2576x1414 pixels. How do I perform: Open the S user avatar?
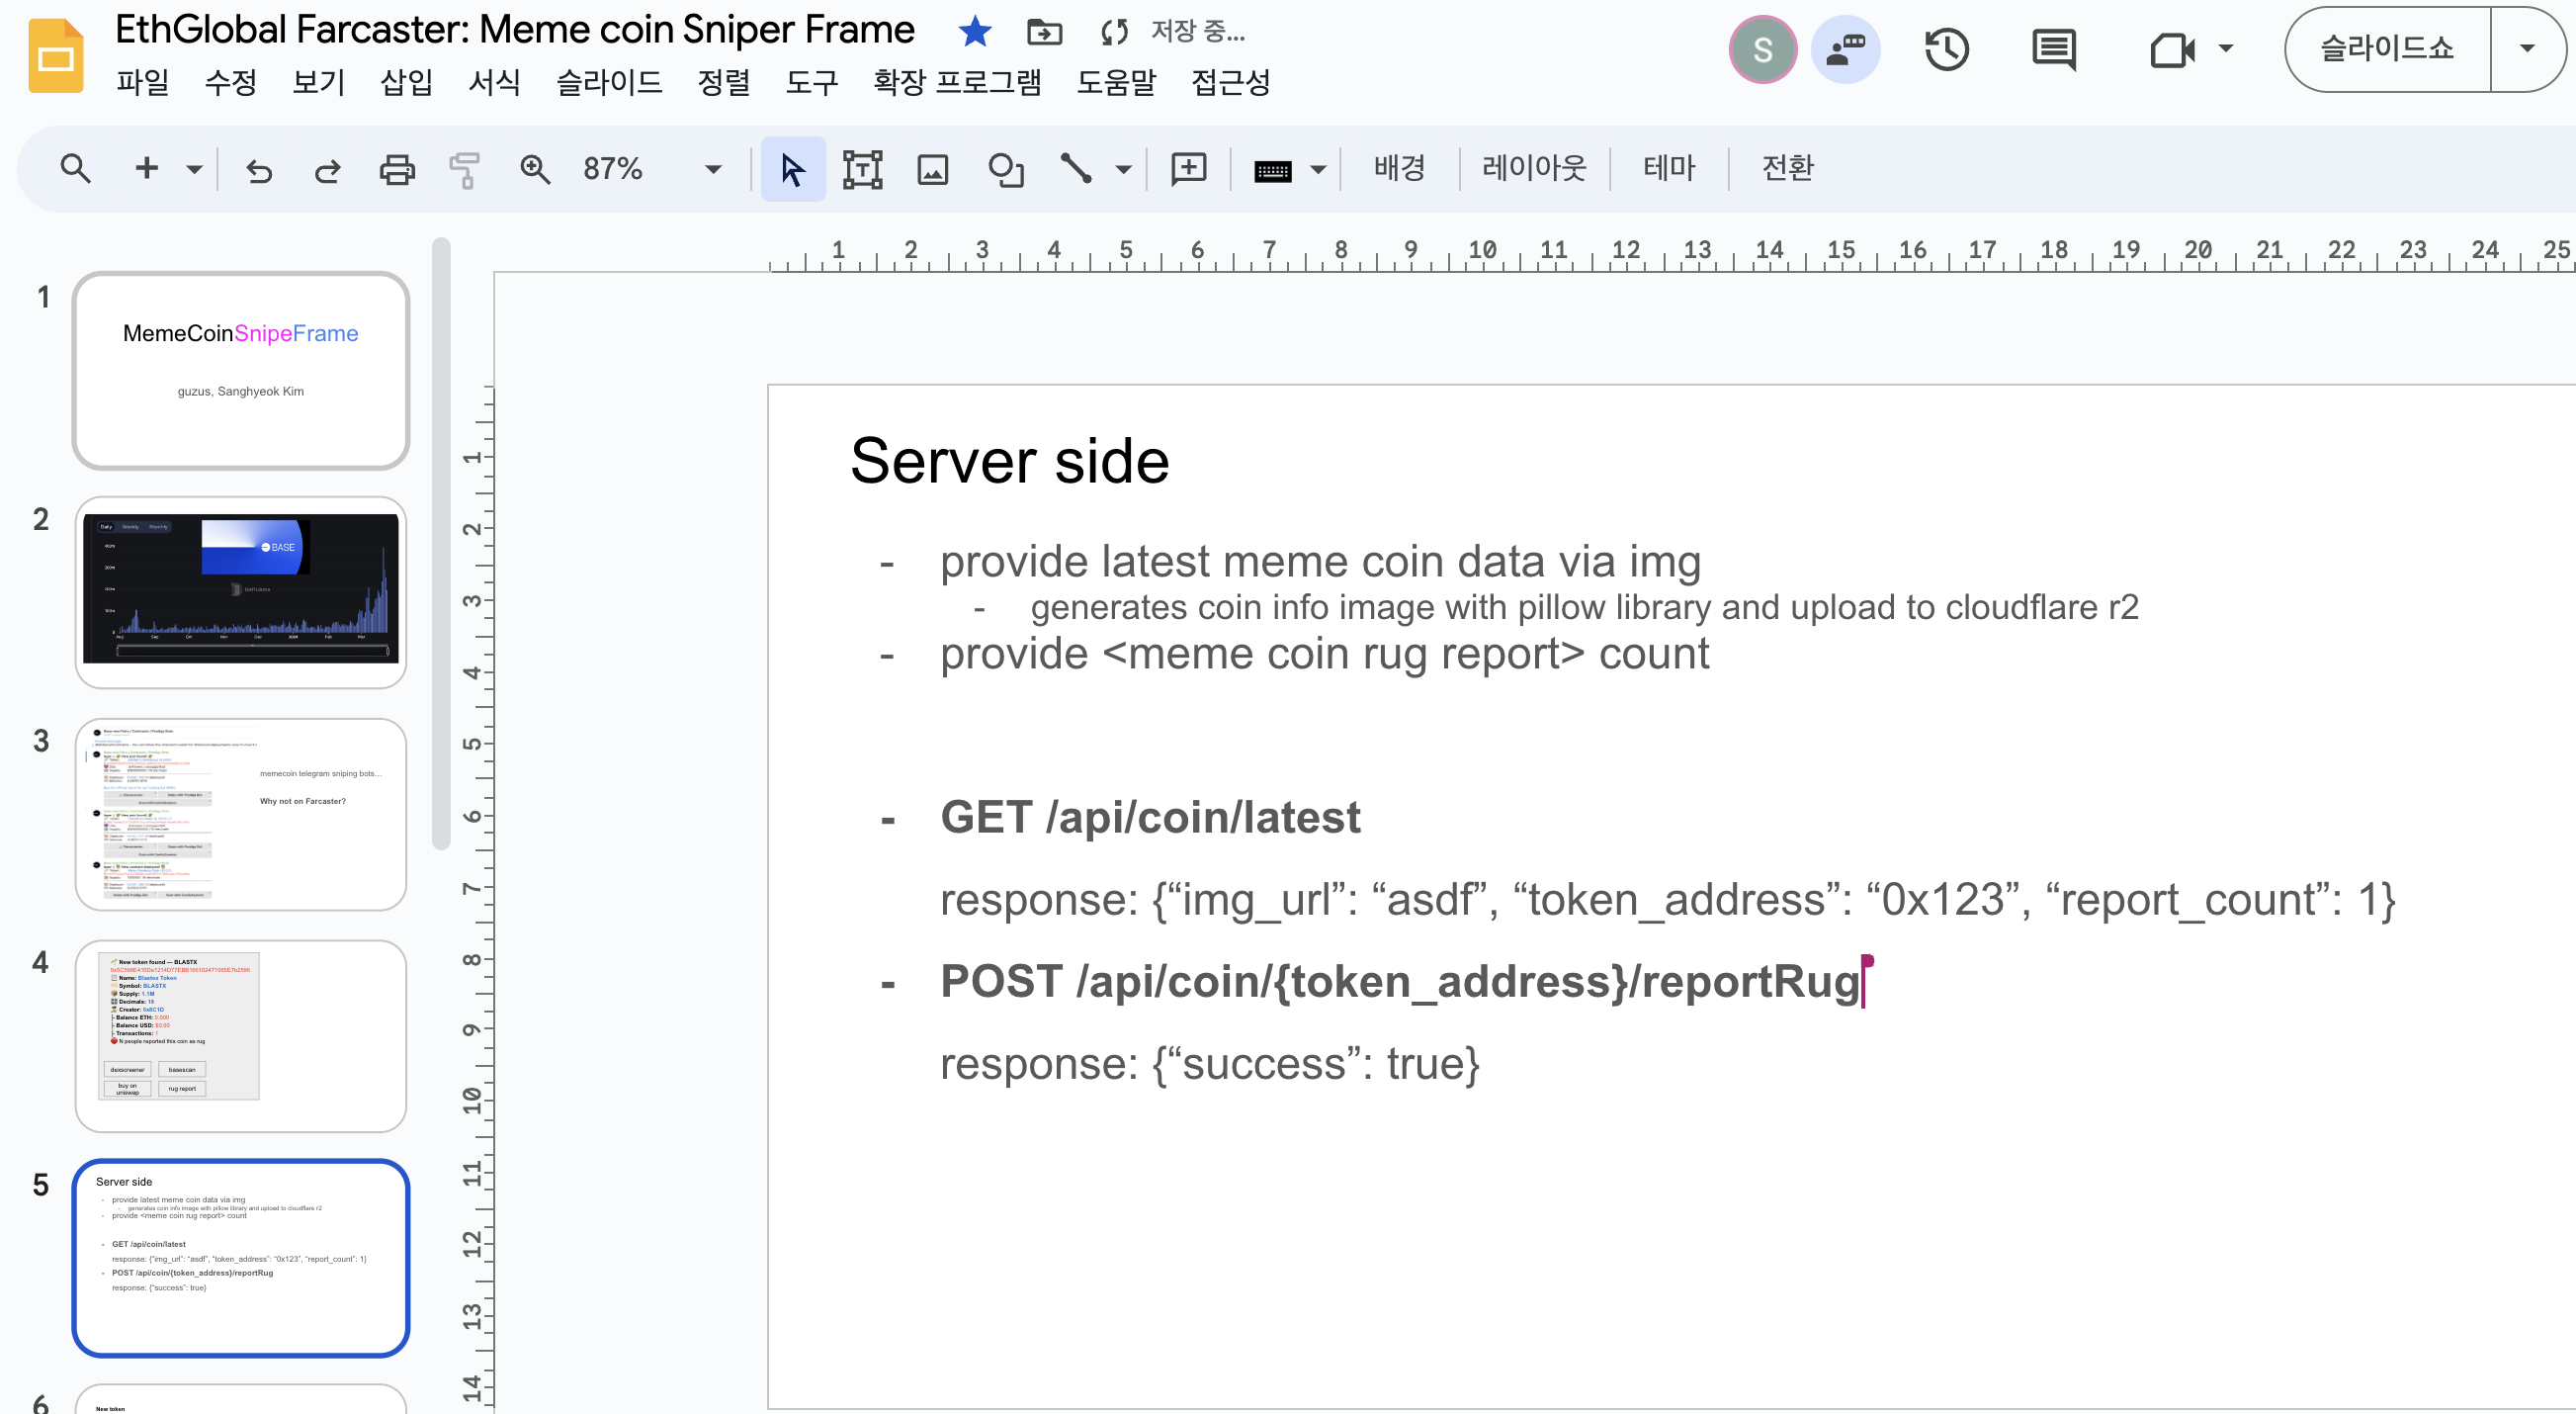[1763, 49]
